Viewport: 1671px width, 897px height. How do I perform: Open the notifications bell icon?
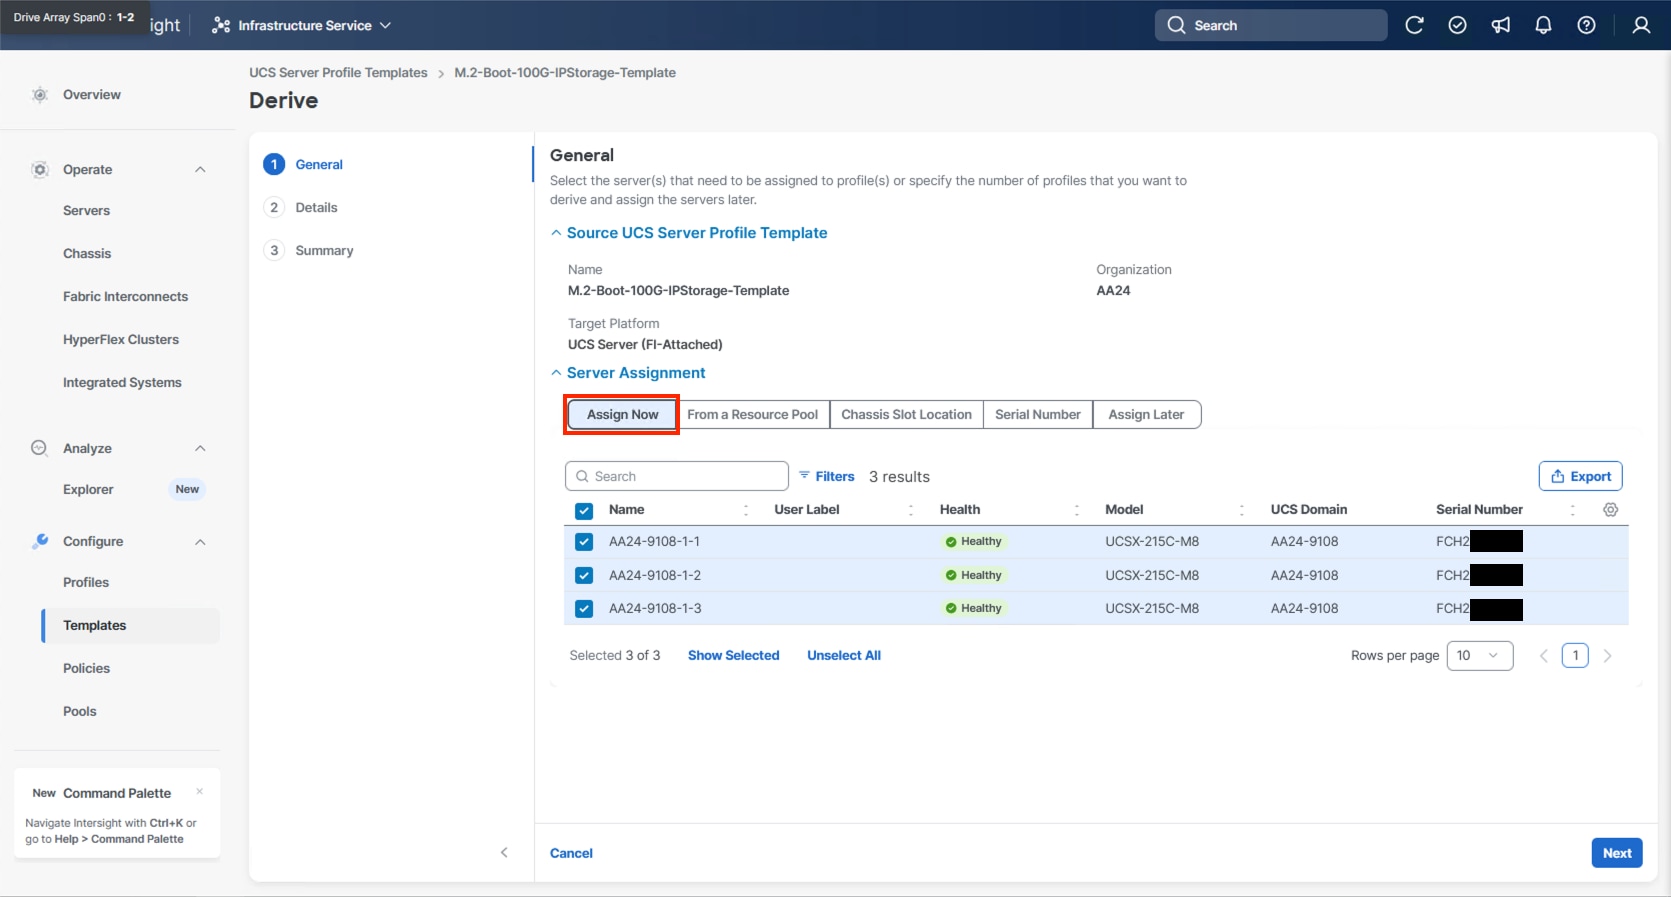click(x=1543, y=25)
